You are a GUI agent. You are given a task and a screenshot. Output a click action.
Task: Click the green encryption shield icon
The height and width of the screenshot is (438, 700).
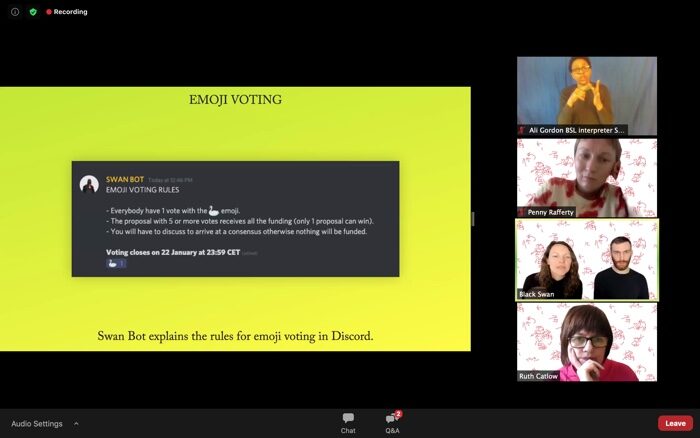point(32,12)
